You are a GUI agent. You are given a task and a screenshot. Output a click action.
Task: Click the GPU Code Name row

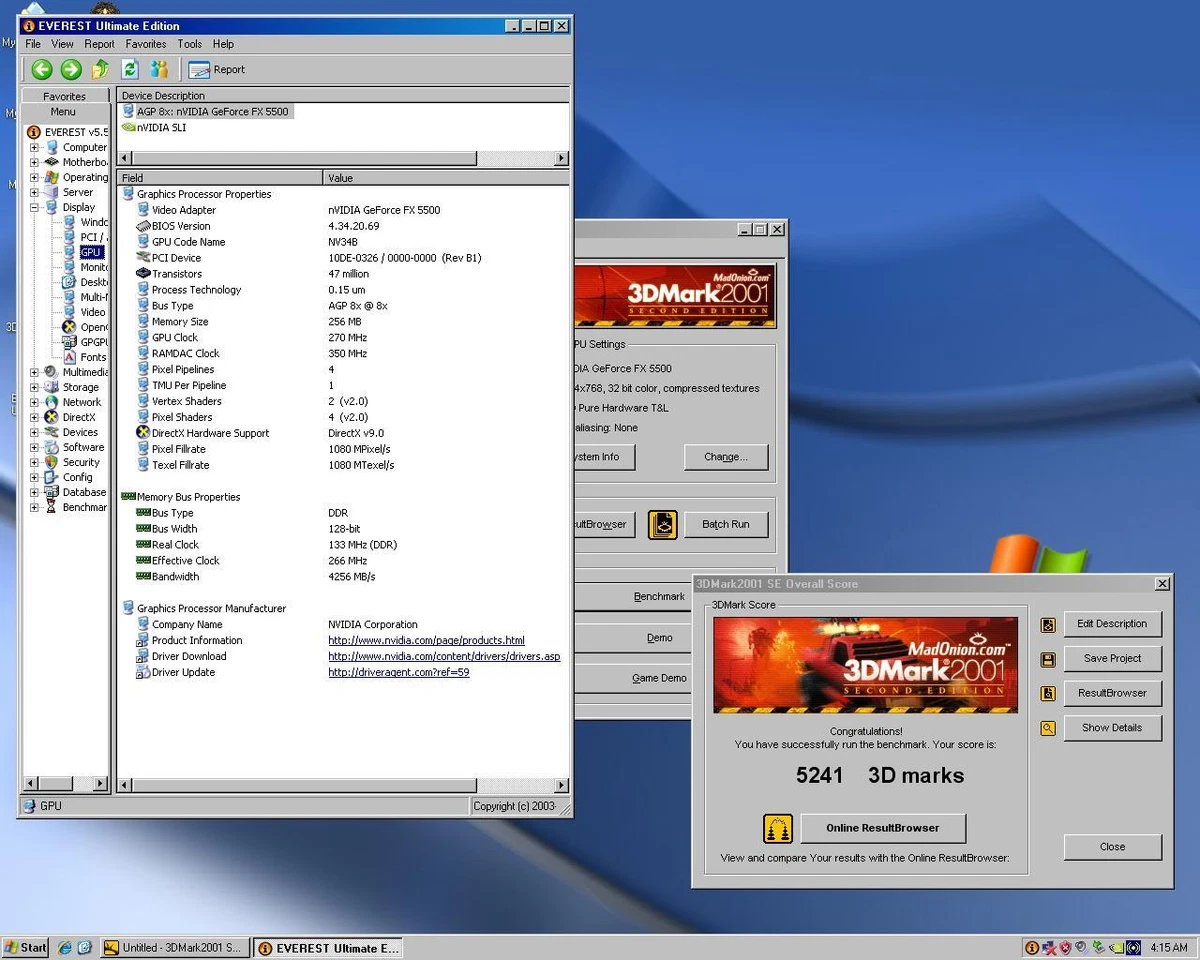tap(343, 242)
